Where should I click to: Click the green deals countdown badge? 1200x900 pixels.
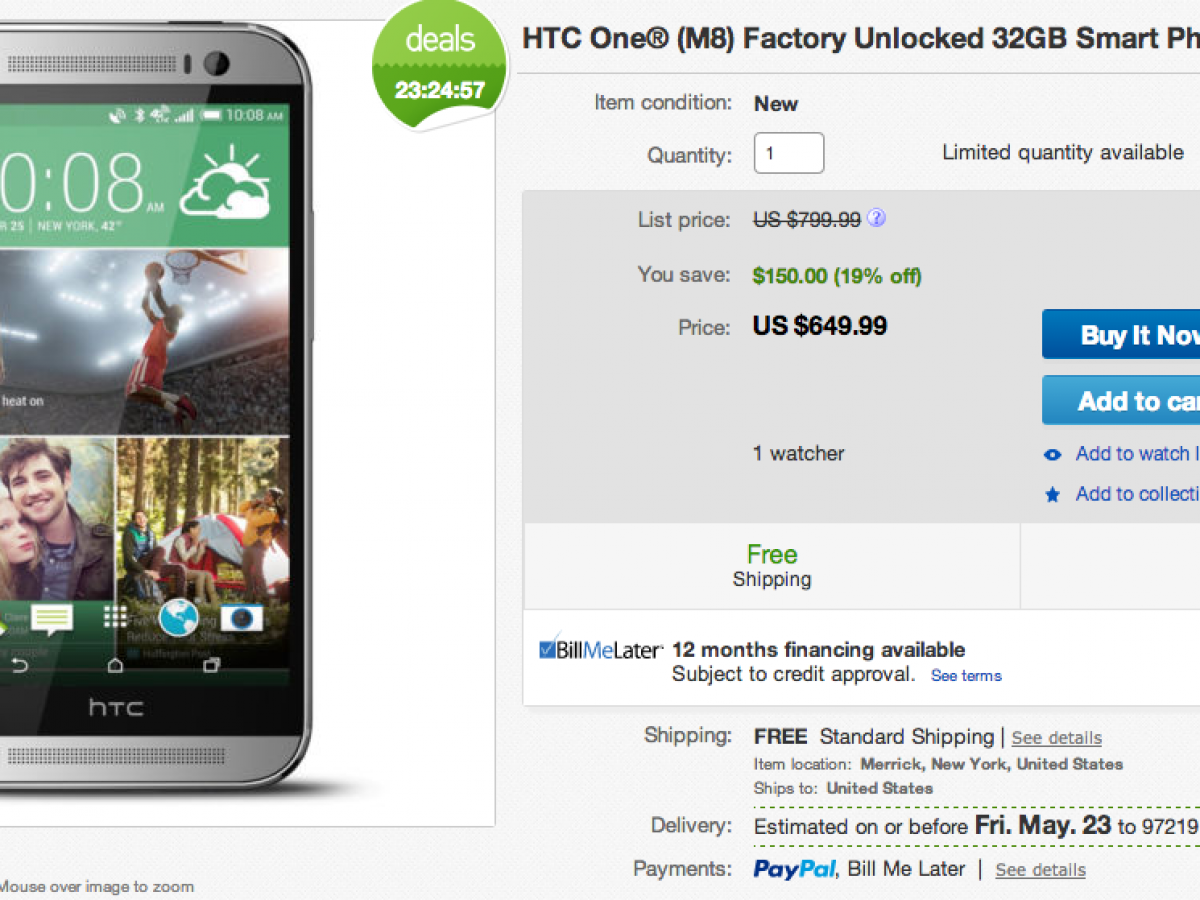pos(440,67)
